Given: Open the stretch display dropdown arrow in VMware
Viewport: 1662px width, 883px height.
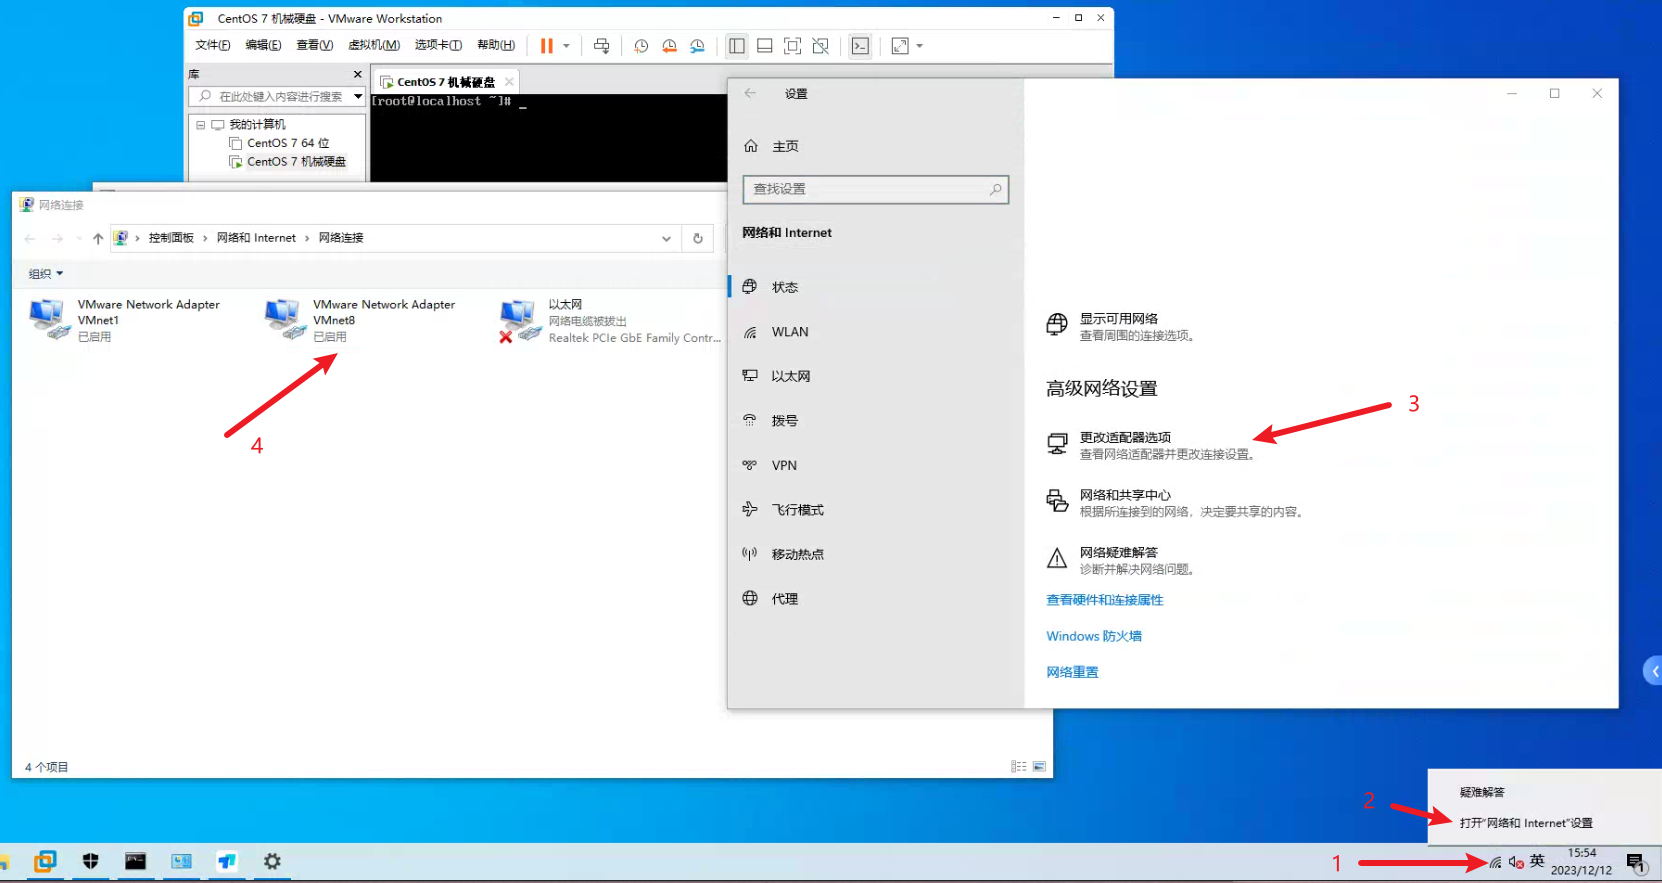Looking at the screenshot, I should tap(920, 46).
